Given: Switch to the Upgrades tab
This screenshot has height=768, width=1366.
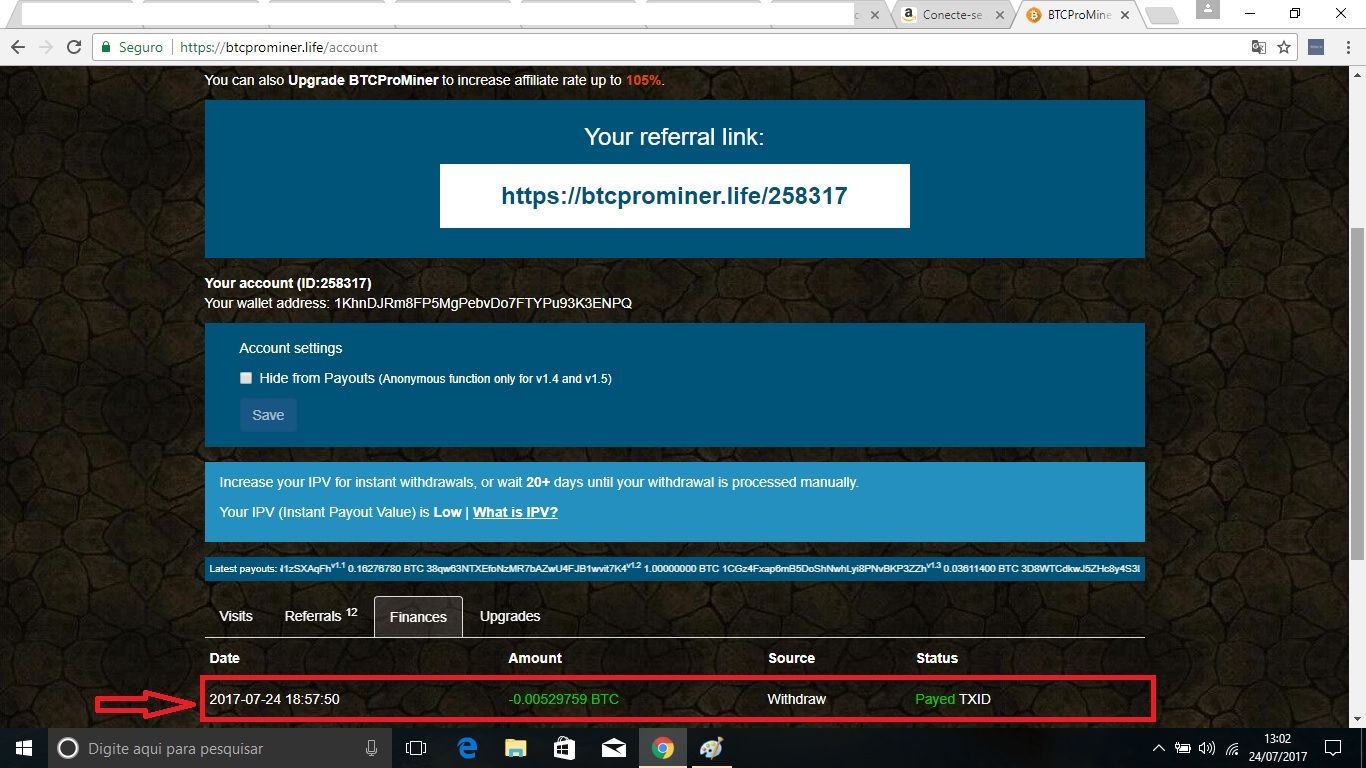Looking at the screenshot, I should 510,616.
